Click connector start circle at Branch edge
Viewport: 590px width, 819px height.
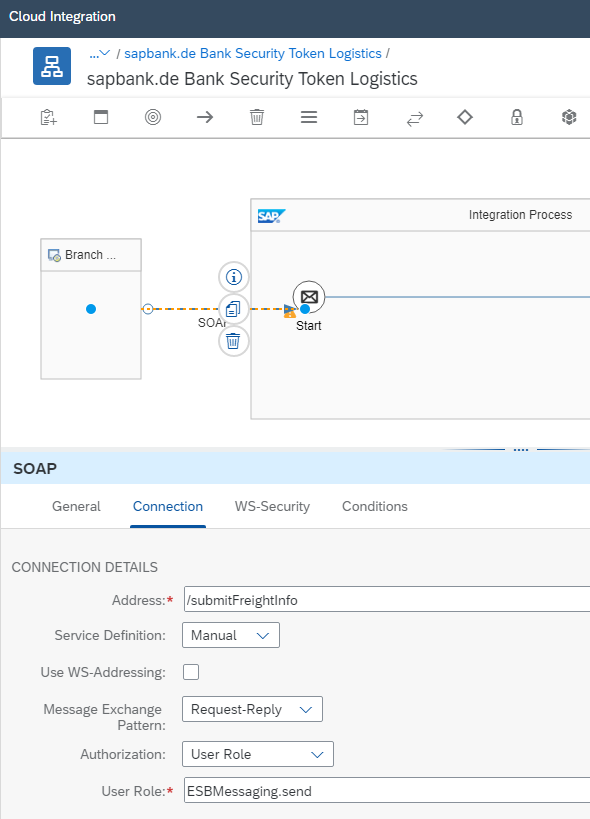148,309
